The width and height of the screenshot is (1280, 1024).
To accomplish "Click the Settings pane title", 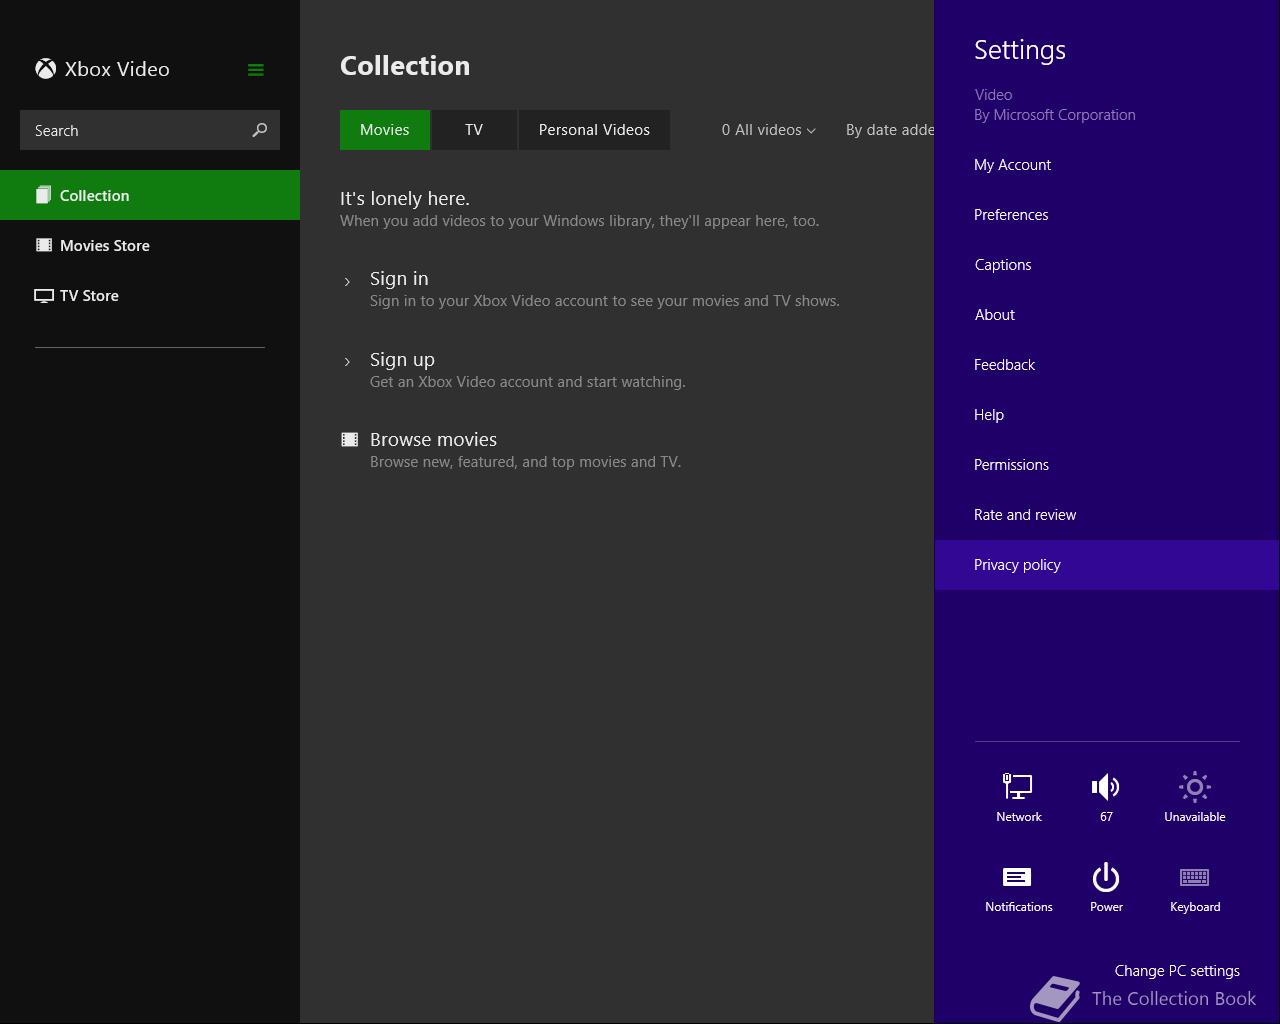I will (1020, 50).
